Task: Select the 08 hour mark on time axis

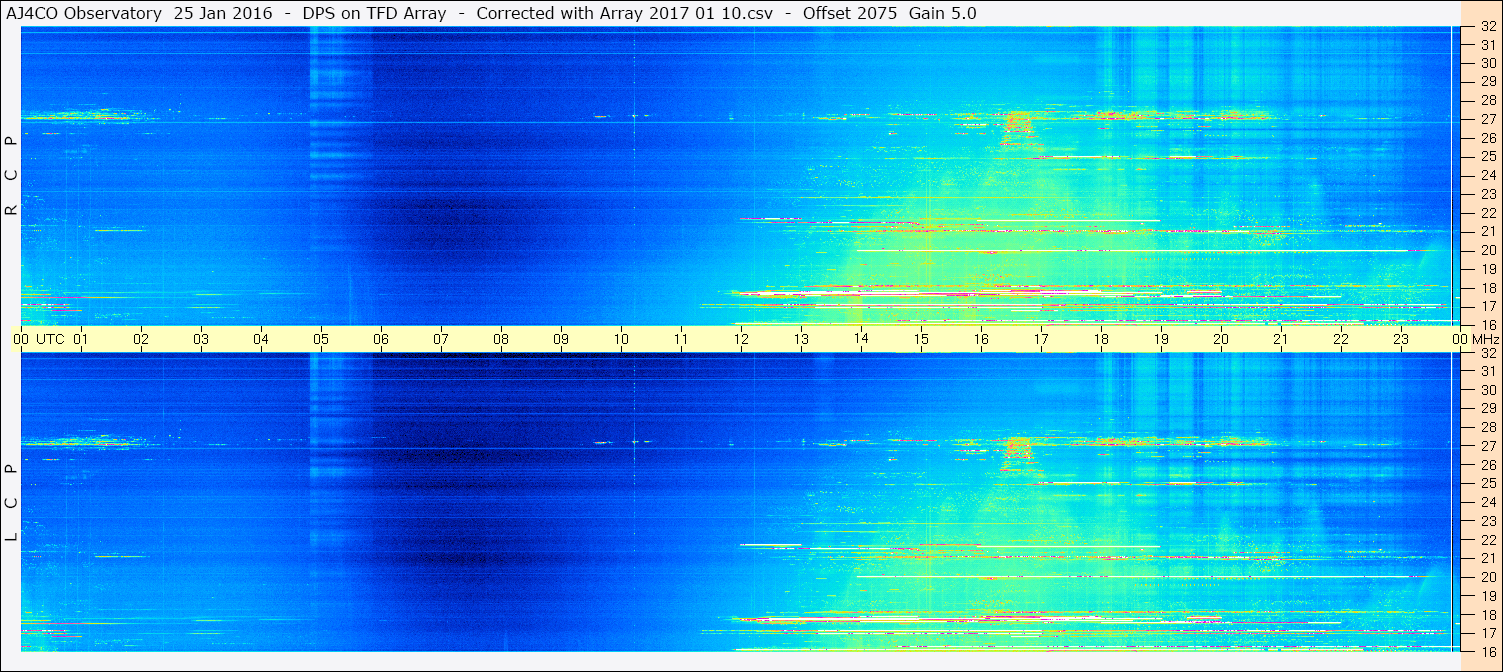Action: [x=501, y=339]
